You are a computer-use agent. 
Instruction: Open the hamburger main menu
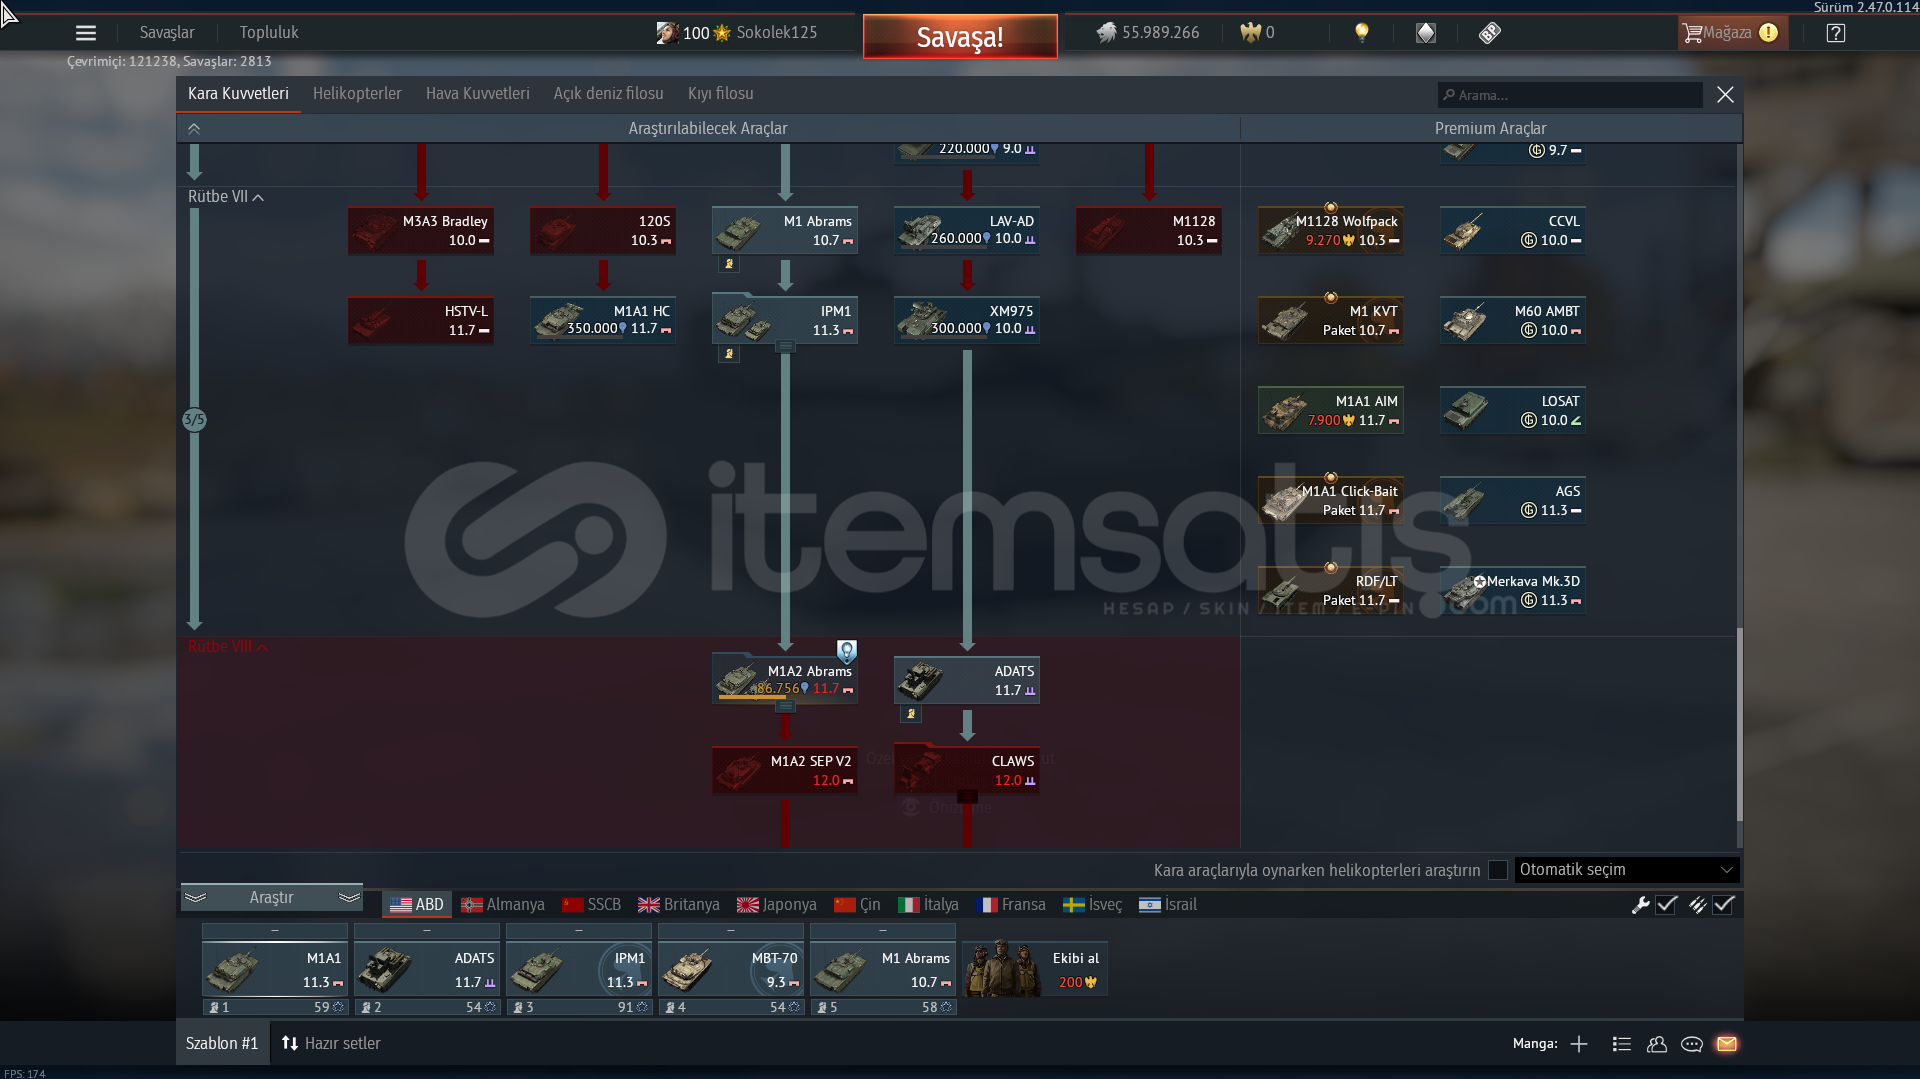pyautogui.click(x=86, y=33)
